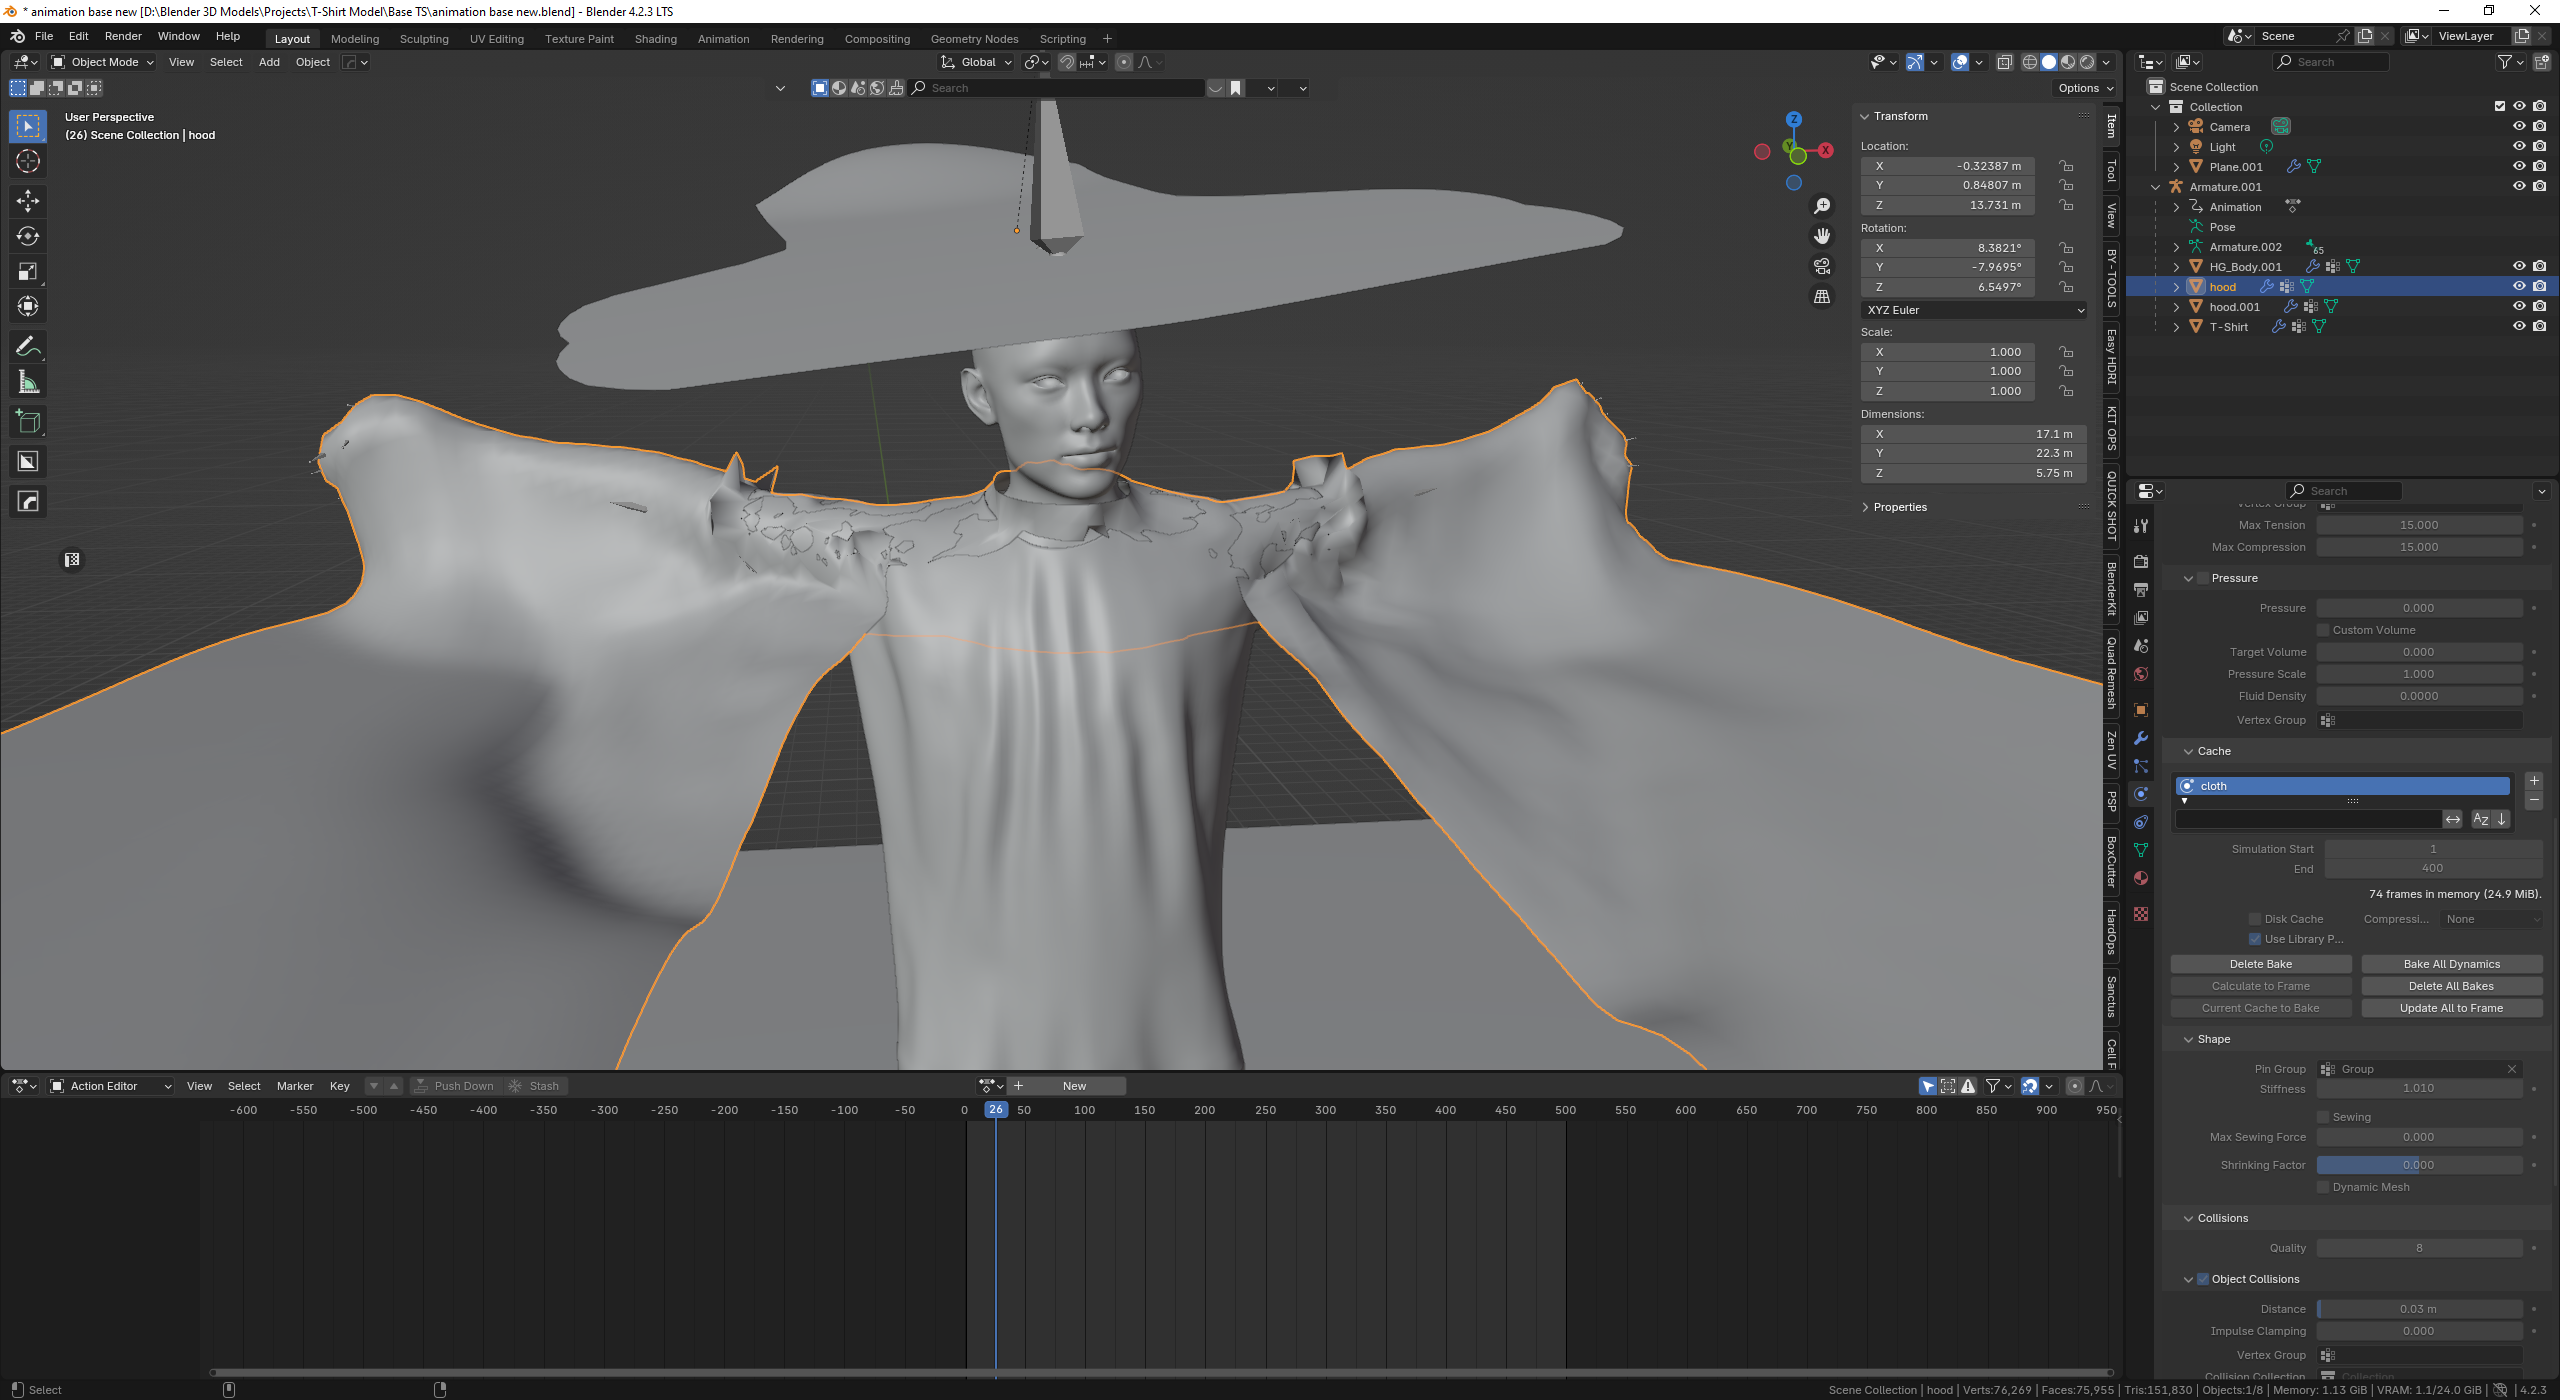Hide the Camera object in viewport

point(2519,127)
